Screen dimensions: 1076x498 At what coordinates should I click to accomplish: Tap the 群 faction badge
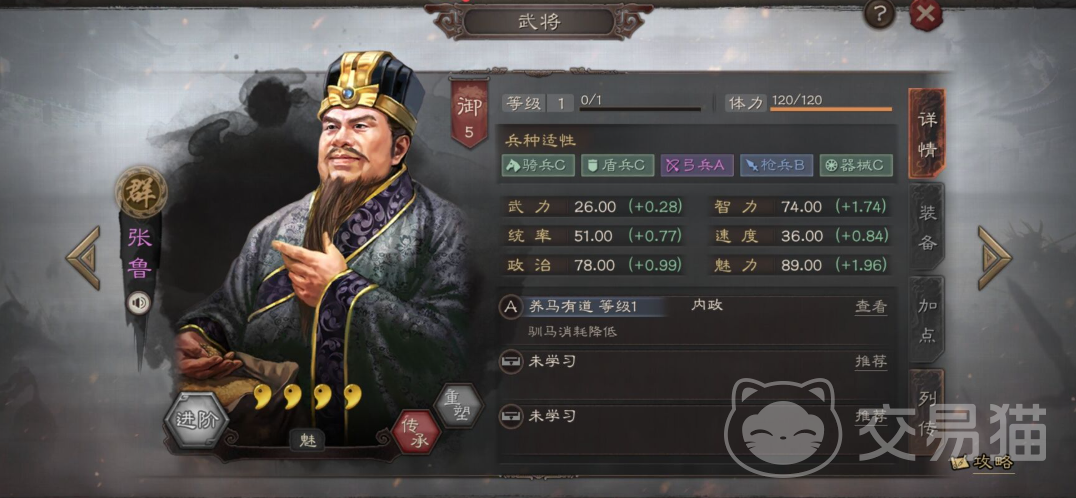(141, 191)
